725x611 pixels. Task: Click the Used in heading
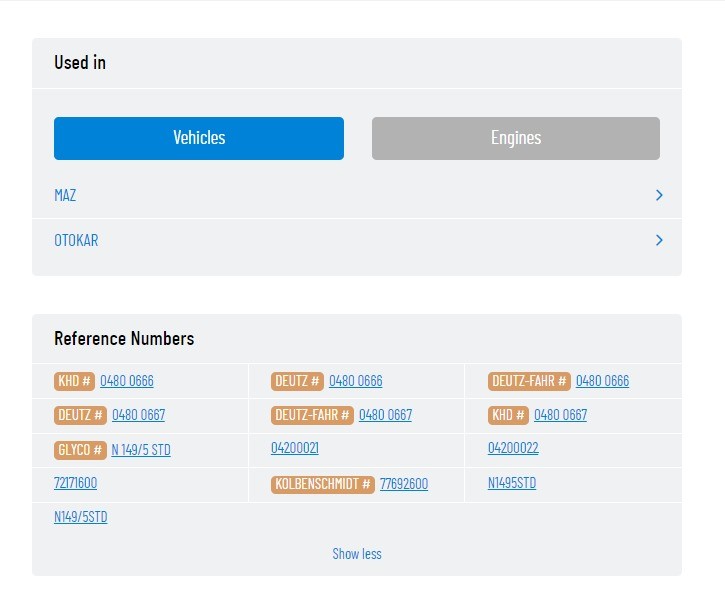coord(80,62)
